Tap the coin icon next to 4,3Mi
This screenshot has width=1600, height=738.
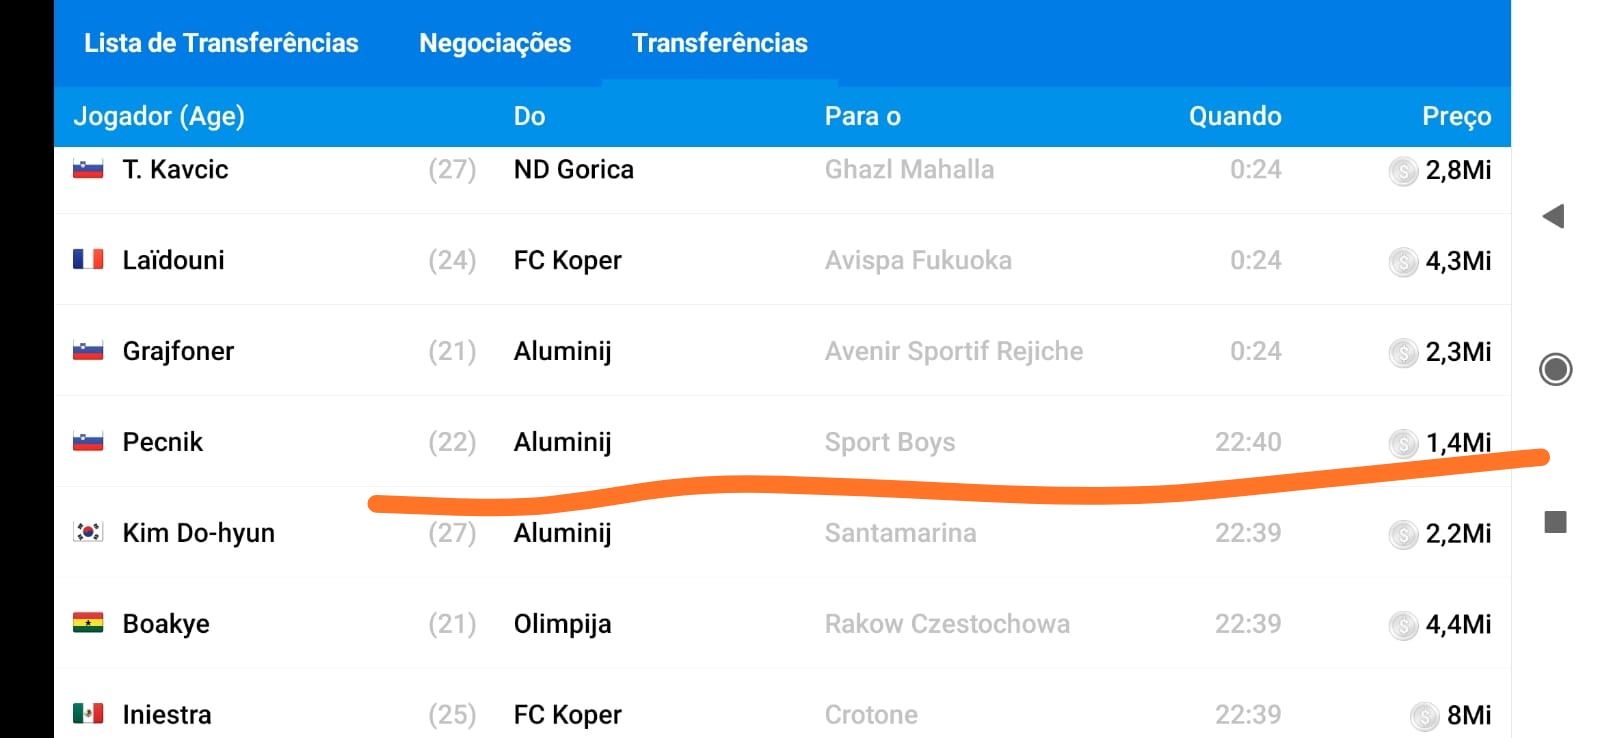click(1403, 262)
